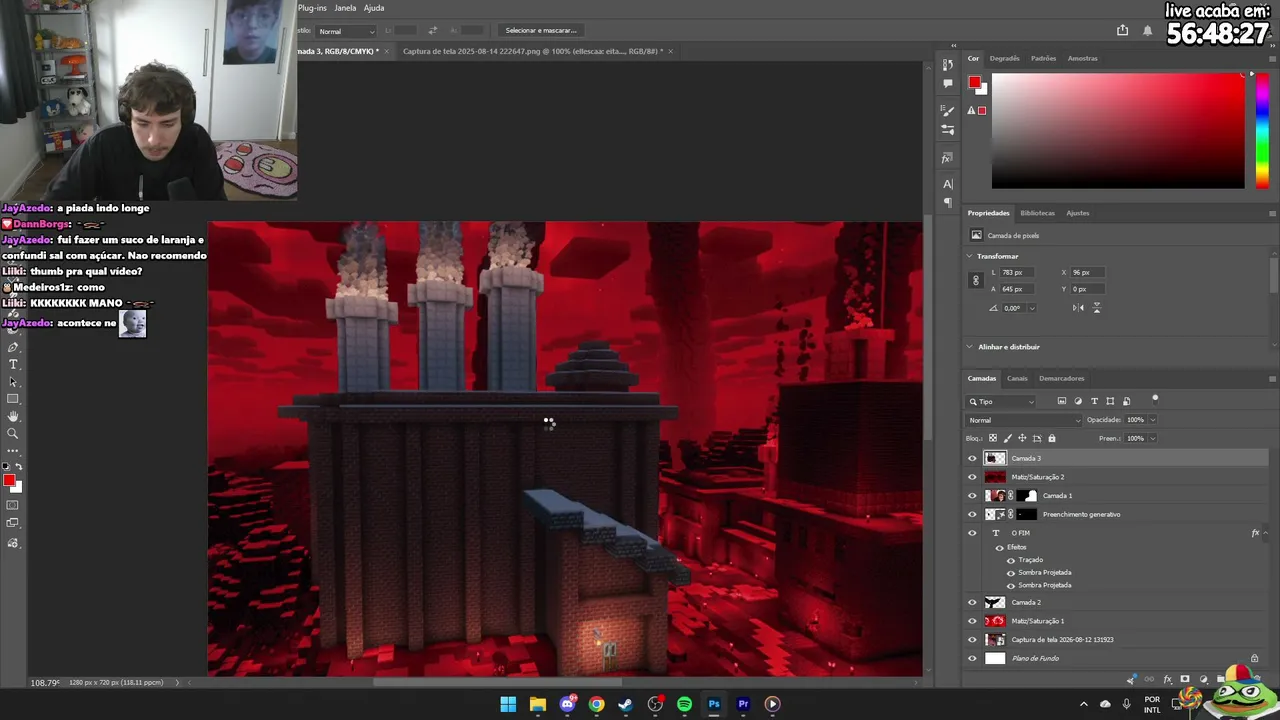Click the Selecionar e mascarar button
This screenshot has width=1280, height=720.
(x=541, y=30)
